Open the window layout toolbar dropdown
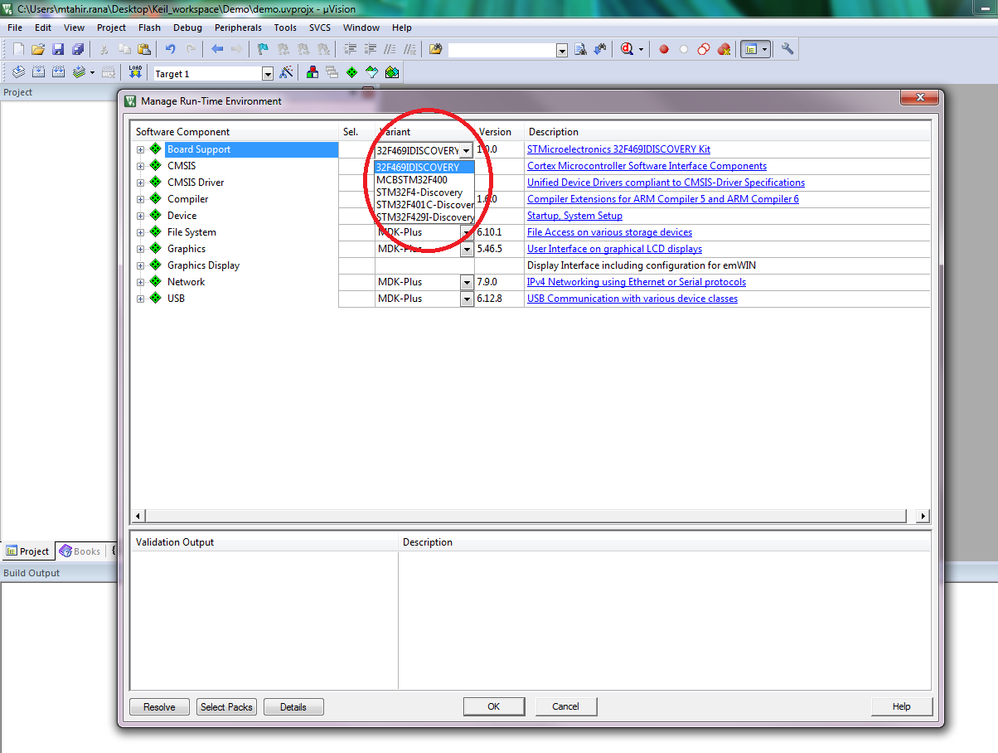998x753 pixels. 765,49
